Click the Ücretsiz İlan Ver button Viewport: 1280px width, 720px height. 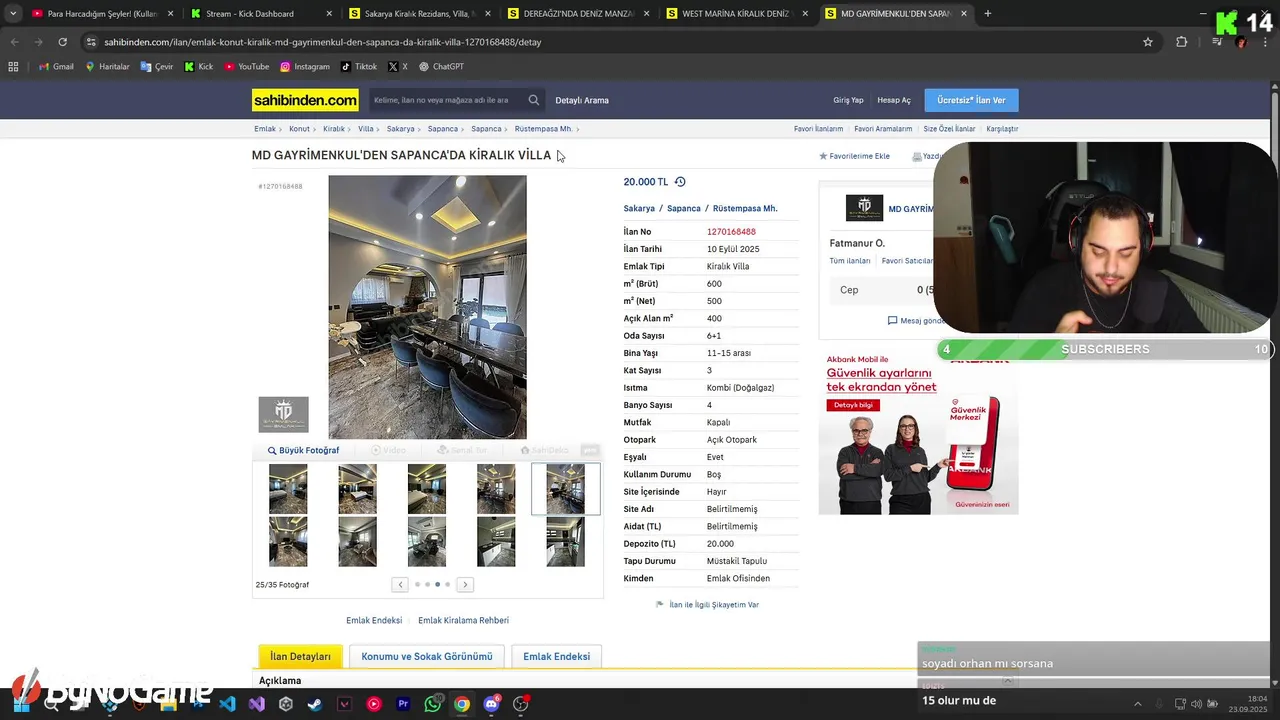point(971,100)
